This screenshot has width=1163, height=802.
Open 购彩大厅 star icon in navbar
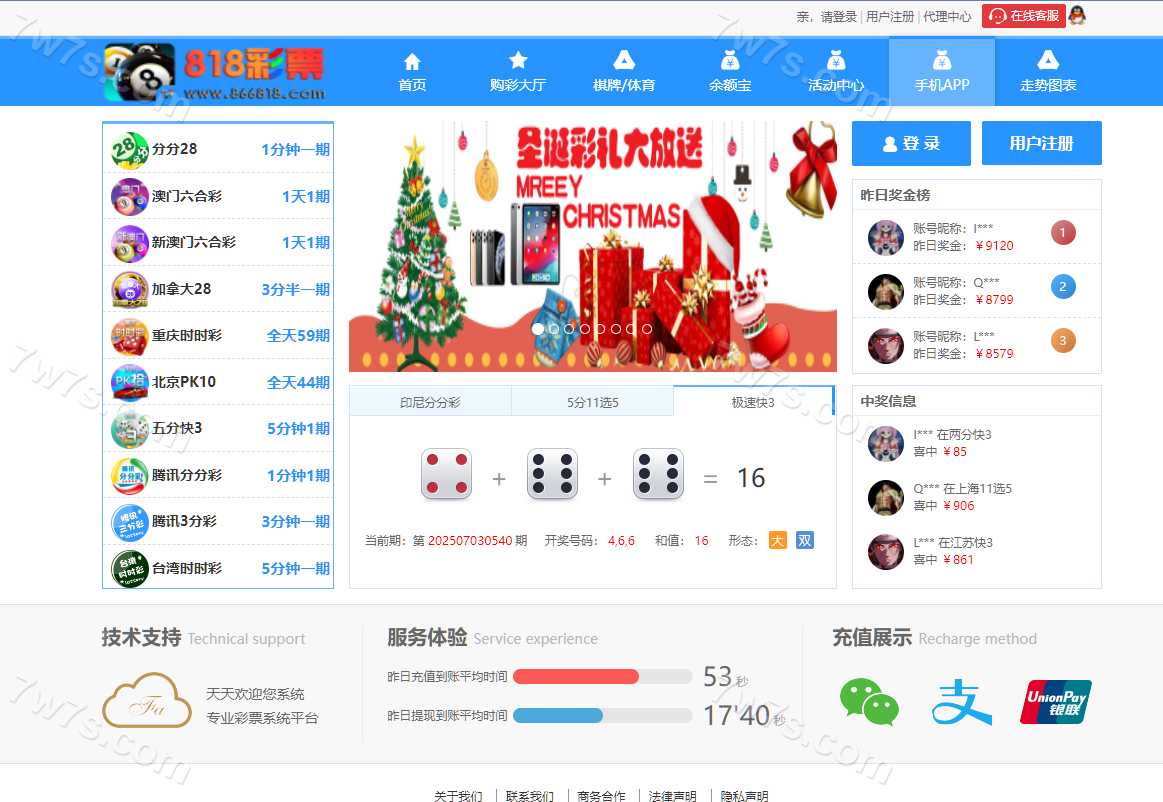pyautogui.click(x=518, y=61)
